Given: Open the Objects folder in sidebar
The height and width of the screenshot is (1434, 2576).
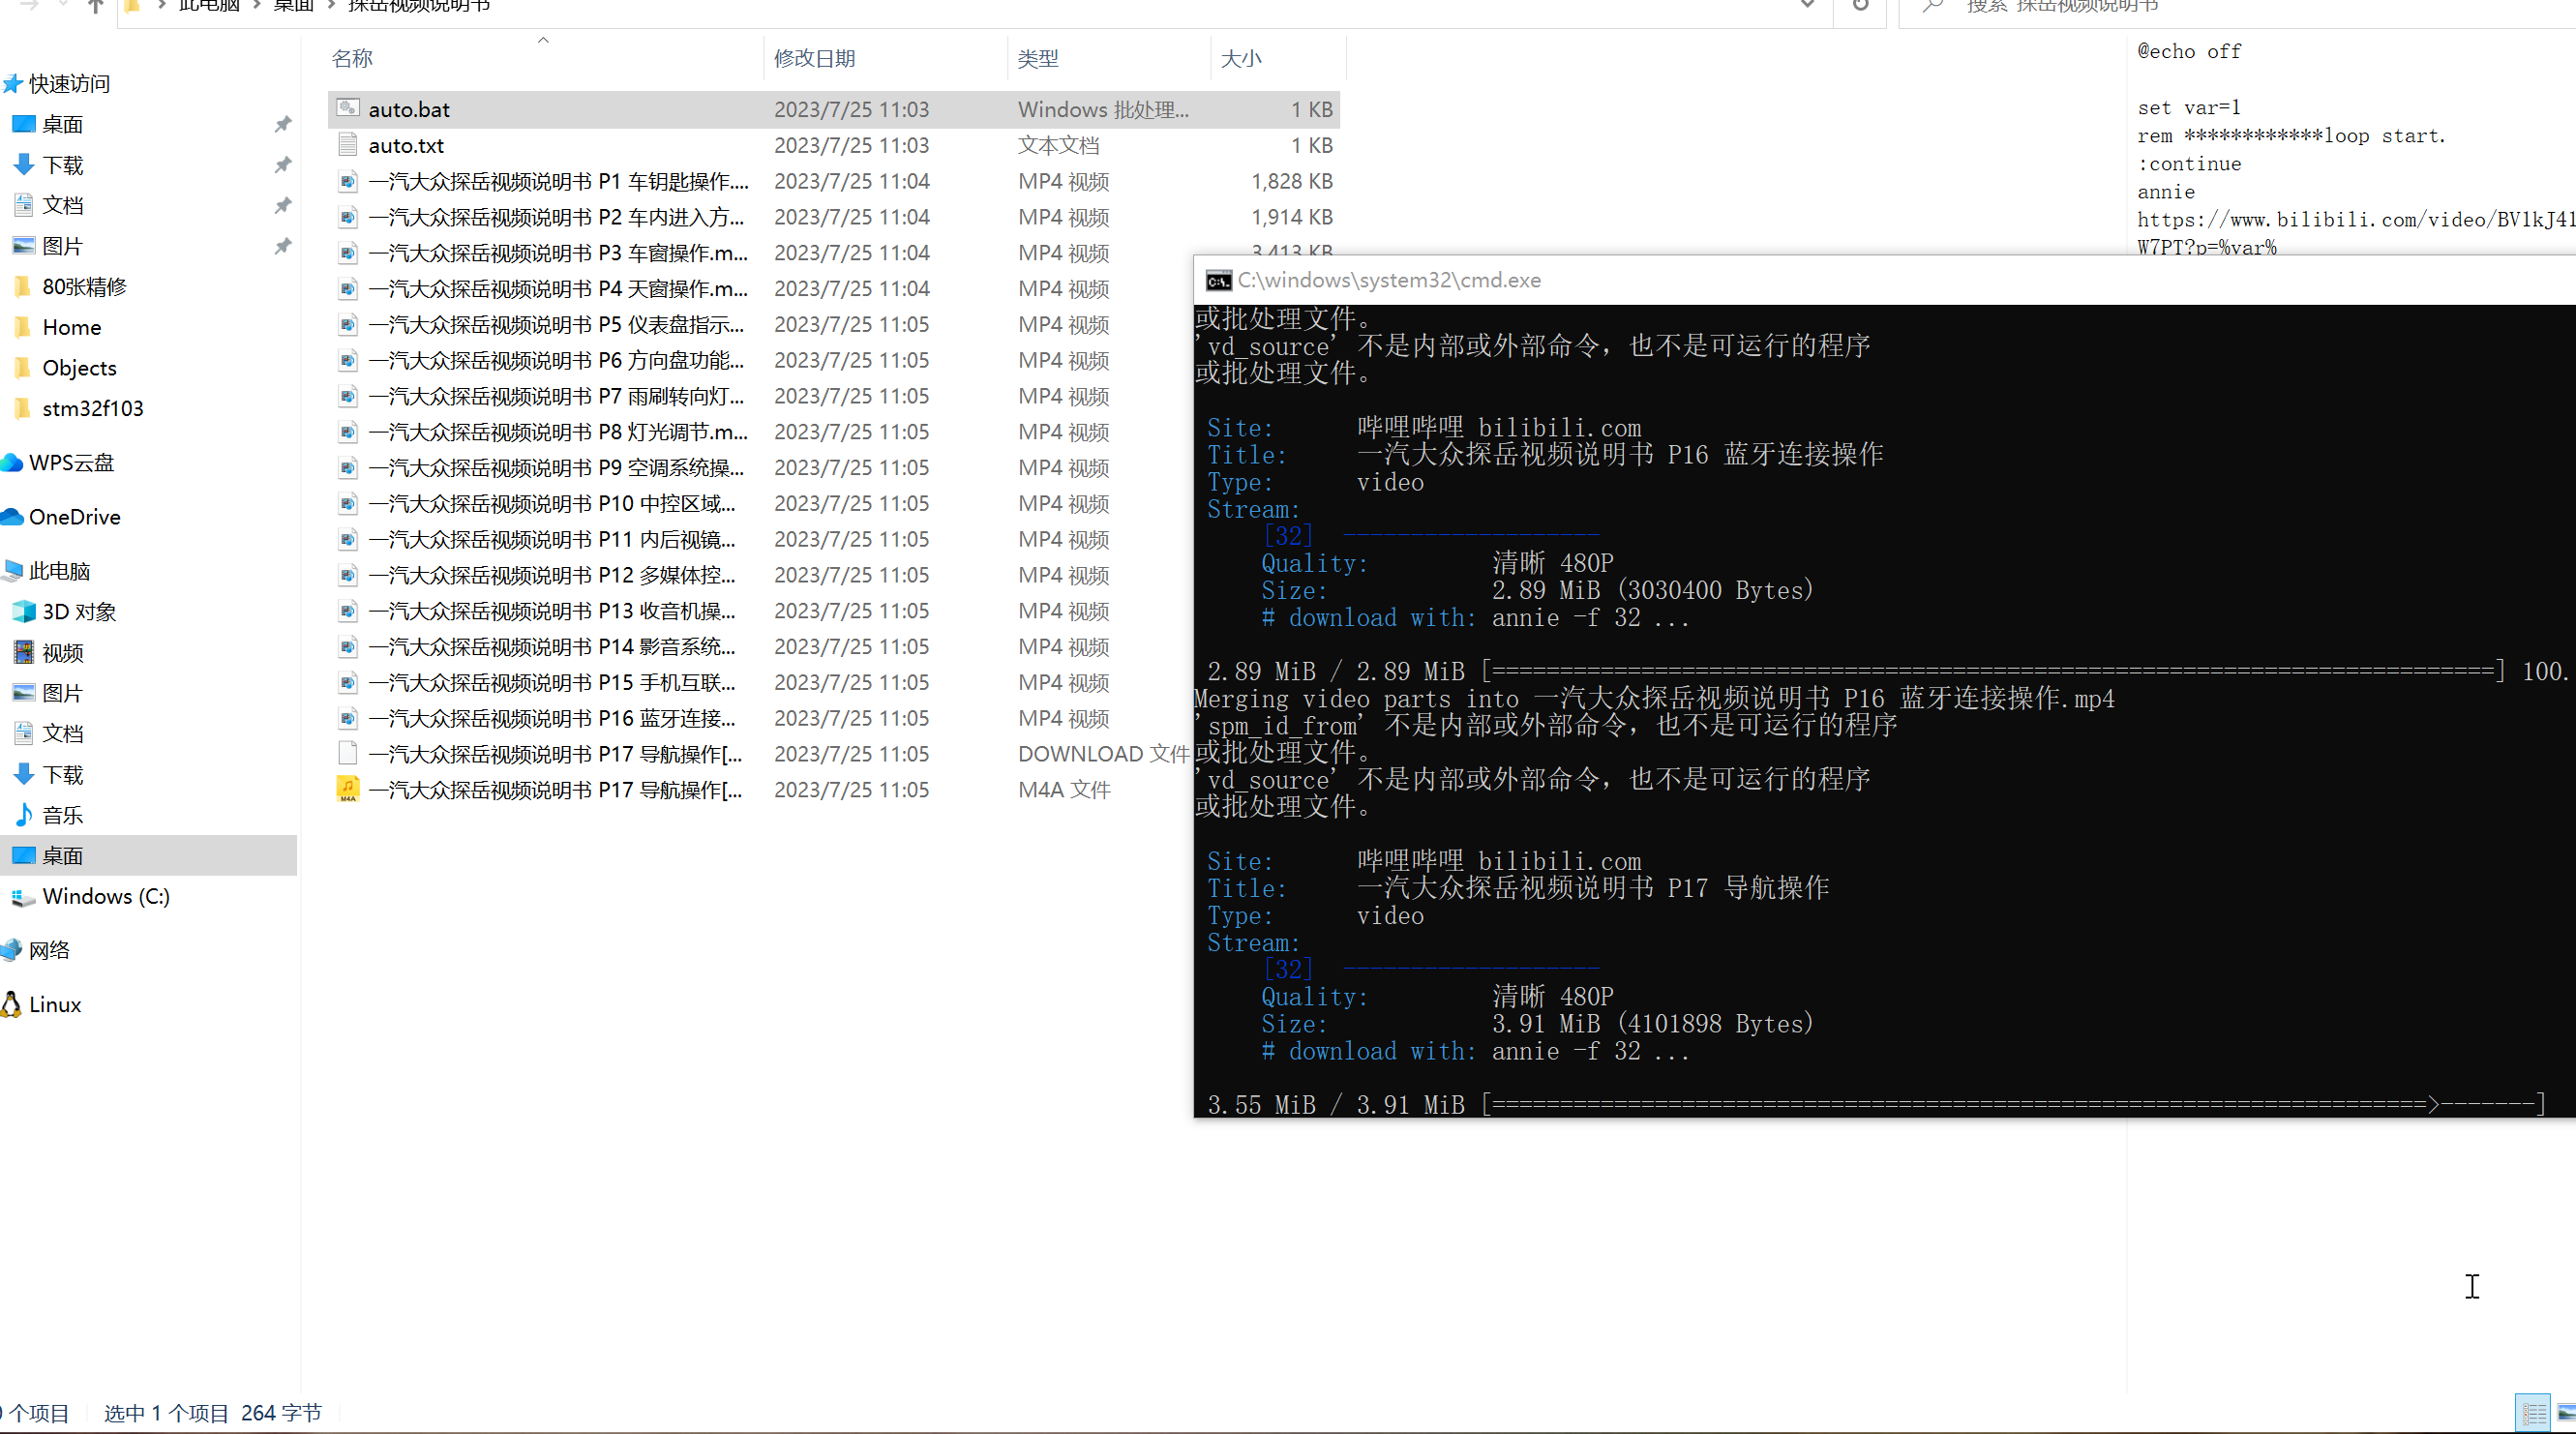Looking at the screenshot, I should 79,368.
